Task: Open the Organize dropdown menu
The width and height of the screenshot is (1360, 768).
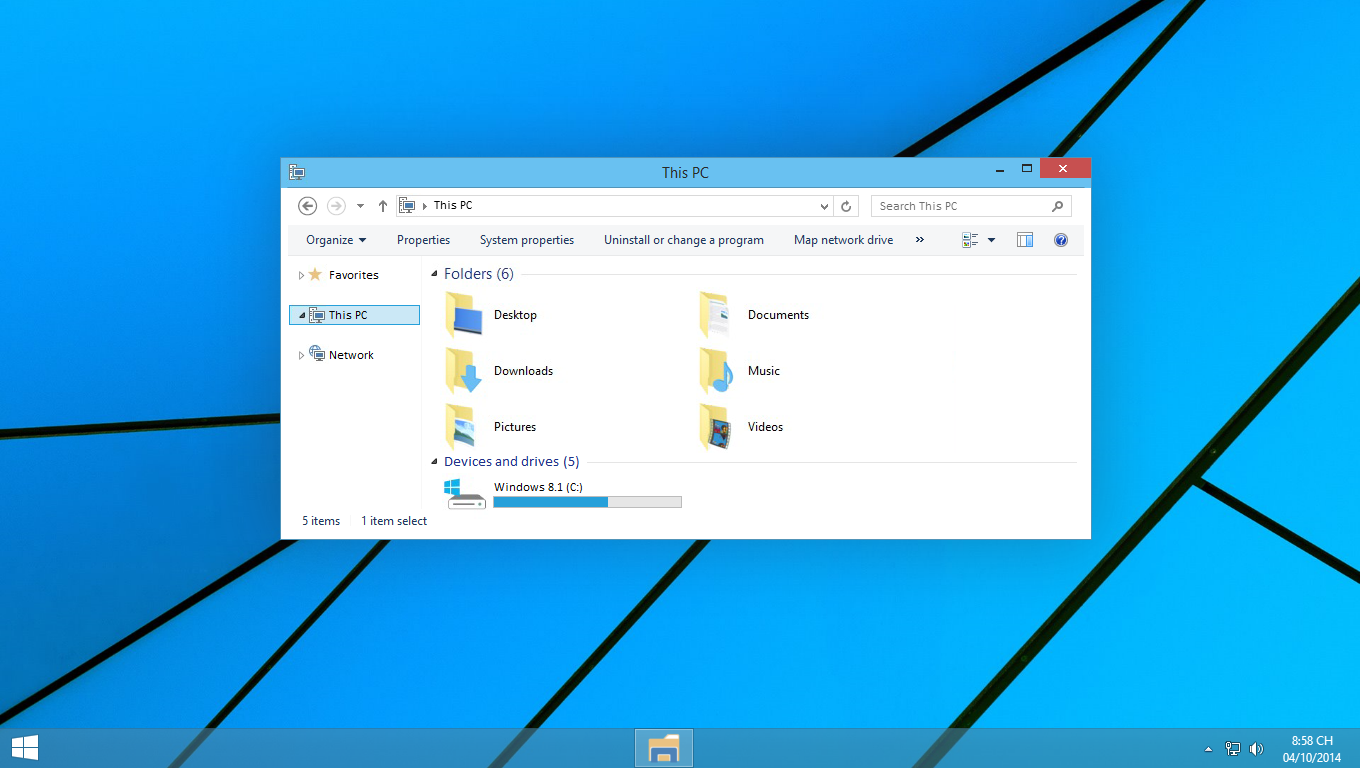Action: (x=335, y=240)
